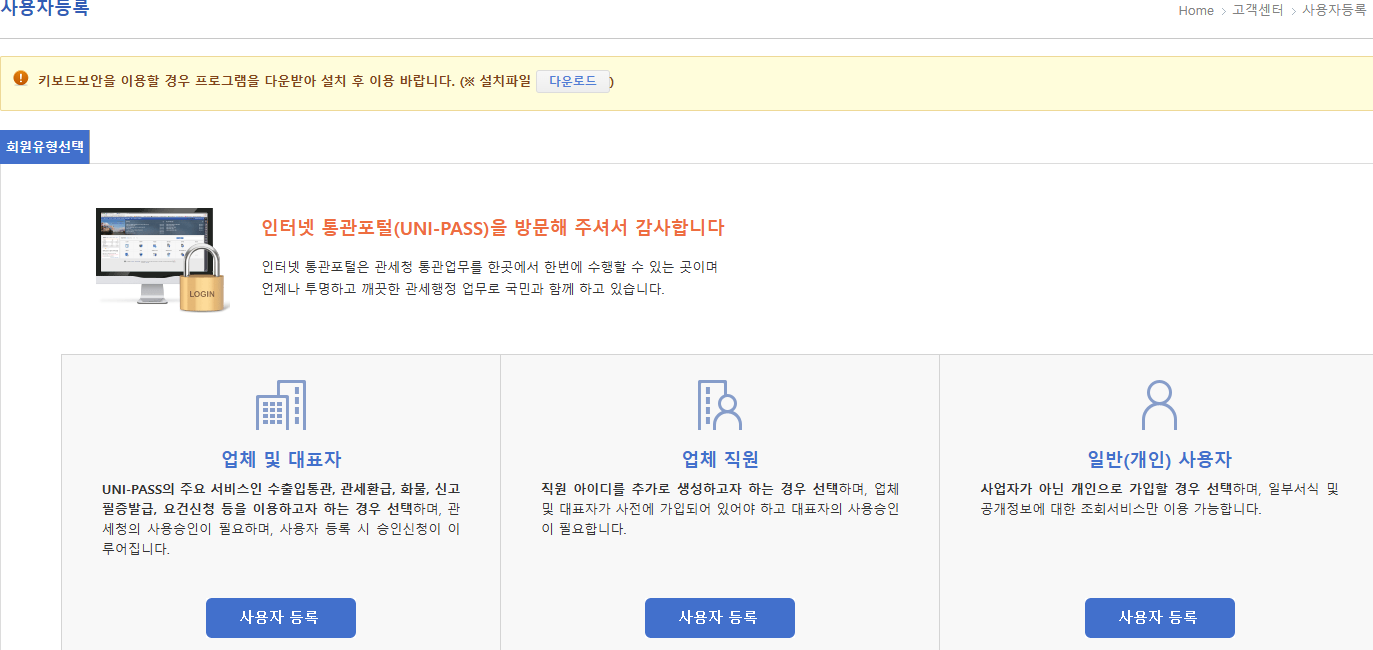Click the 다운로드 button for keyboard security installer
1373x650 pixels.
click(573, 82)
